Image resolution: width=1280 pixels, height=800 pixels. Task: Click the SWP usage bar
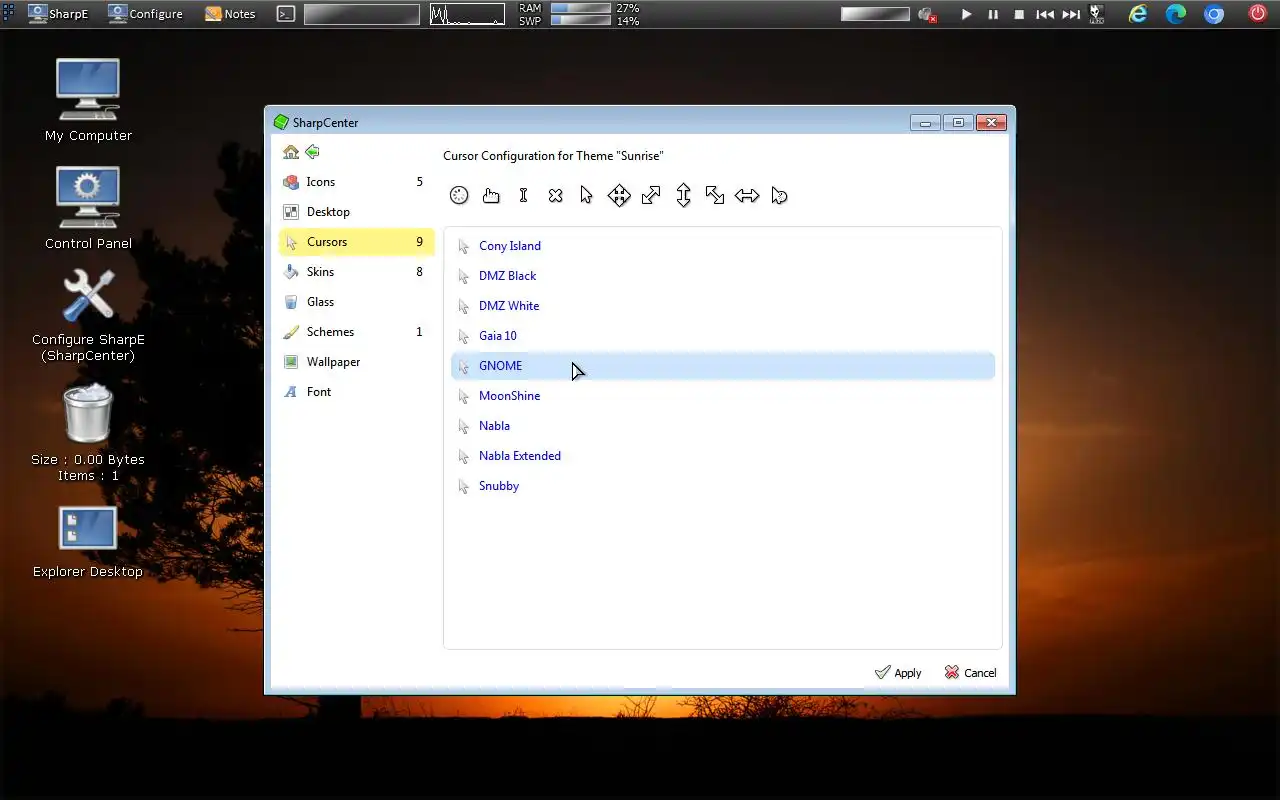(x=580, y=21)
